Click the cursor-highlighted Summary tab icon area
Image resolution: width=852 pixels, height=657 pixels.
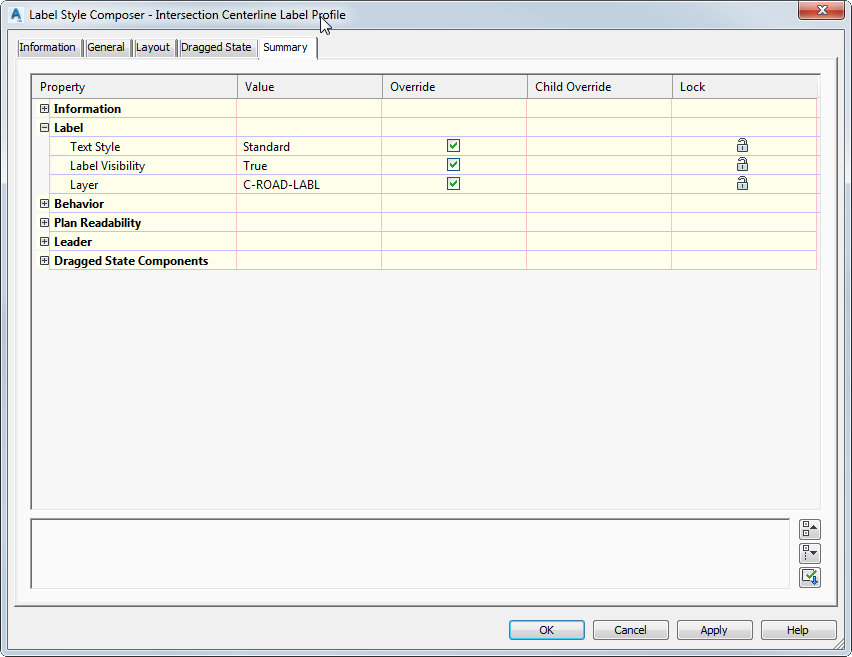286,47
